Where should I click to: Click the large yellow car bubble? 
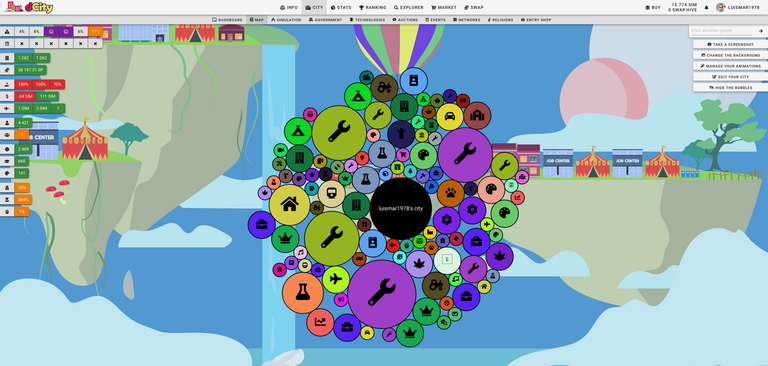point(450,117)
